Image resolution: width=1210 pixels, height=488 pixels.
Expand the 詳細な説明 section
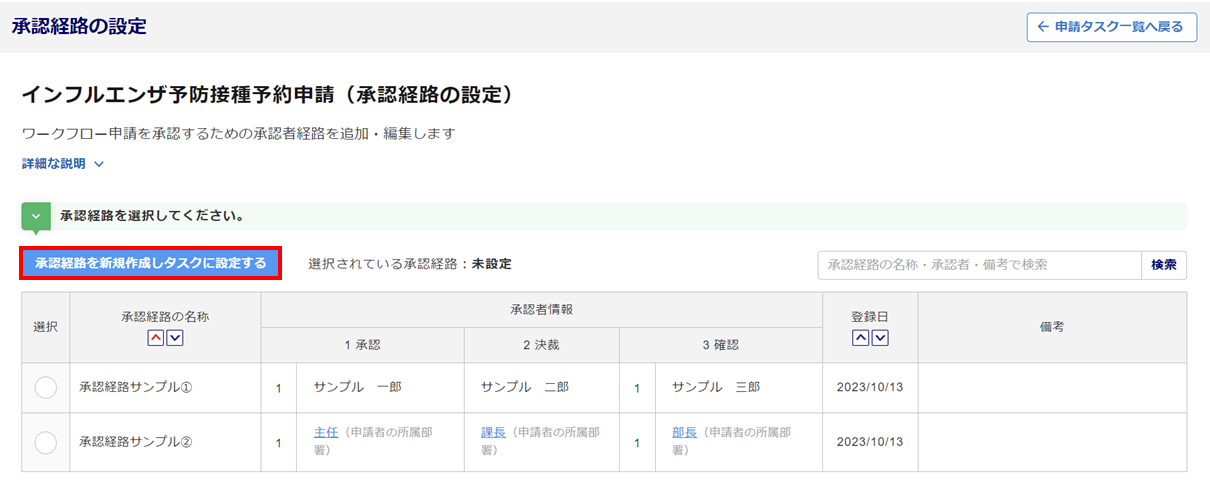coord(63,164)
